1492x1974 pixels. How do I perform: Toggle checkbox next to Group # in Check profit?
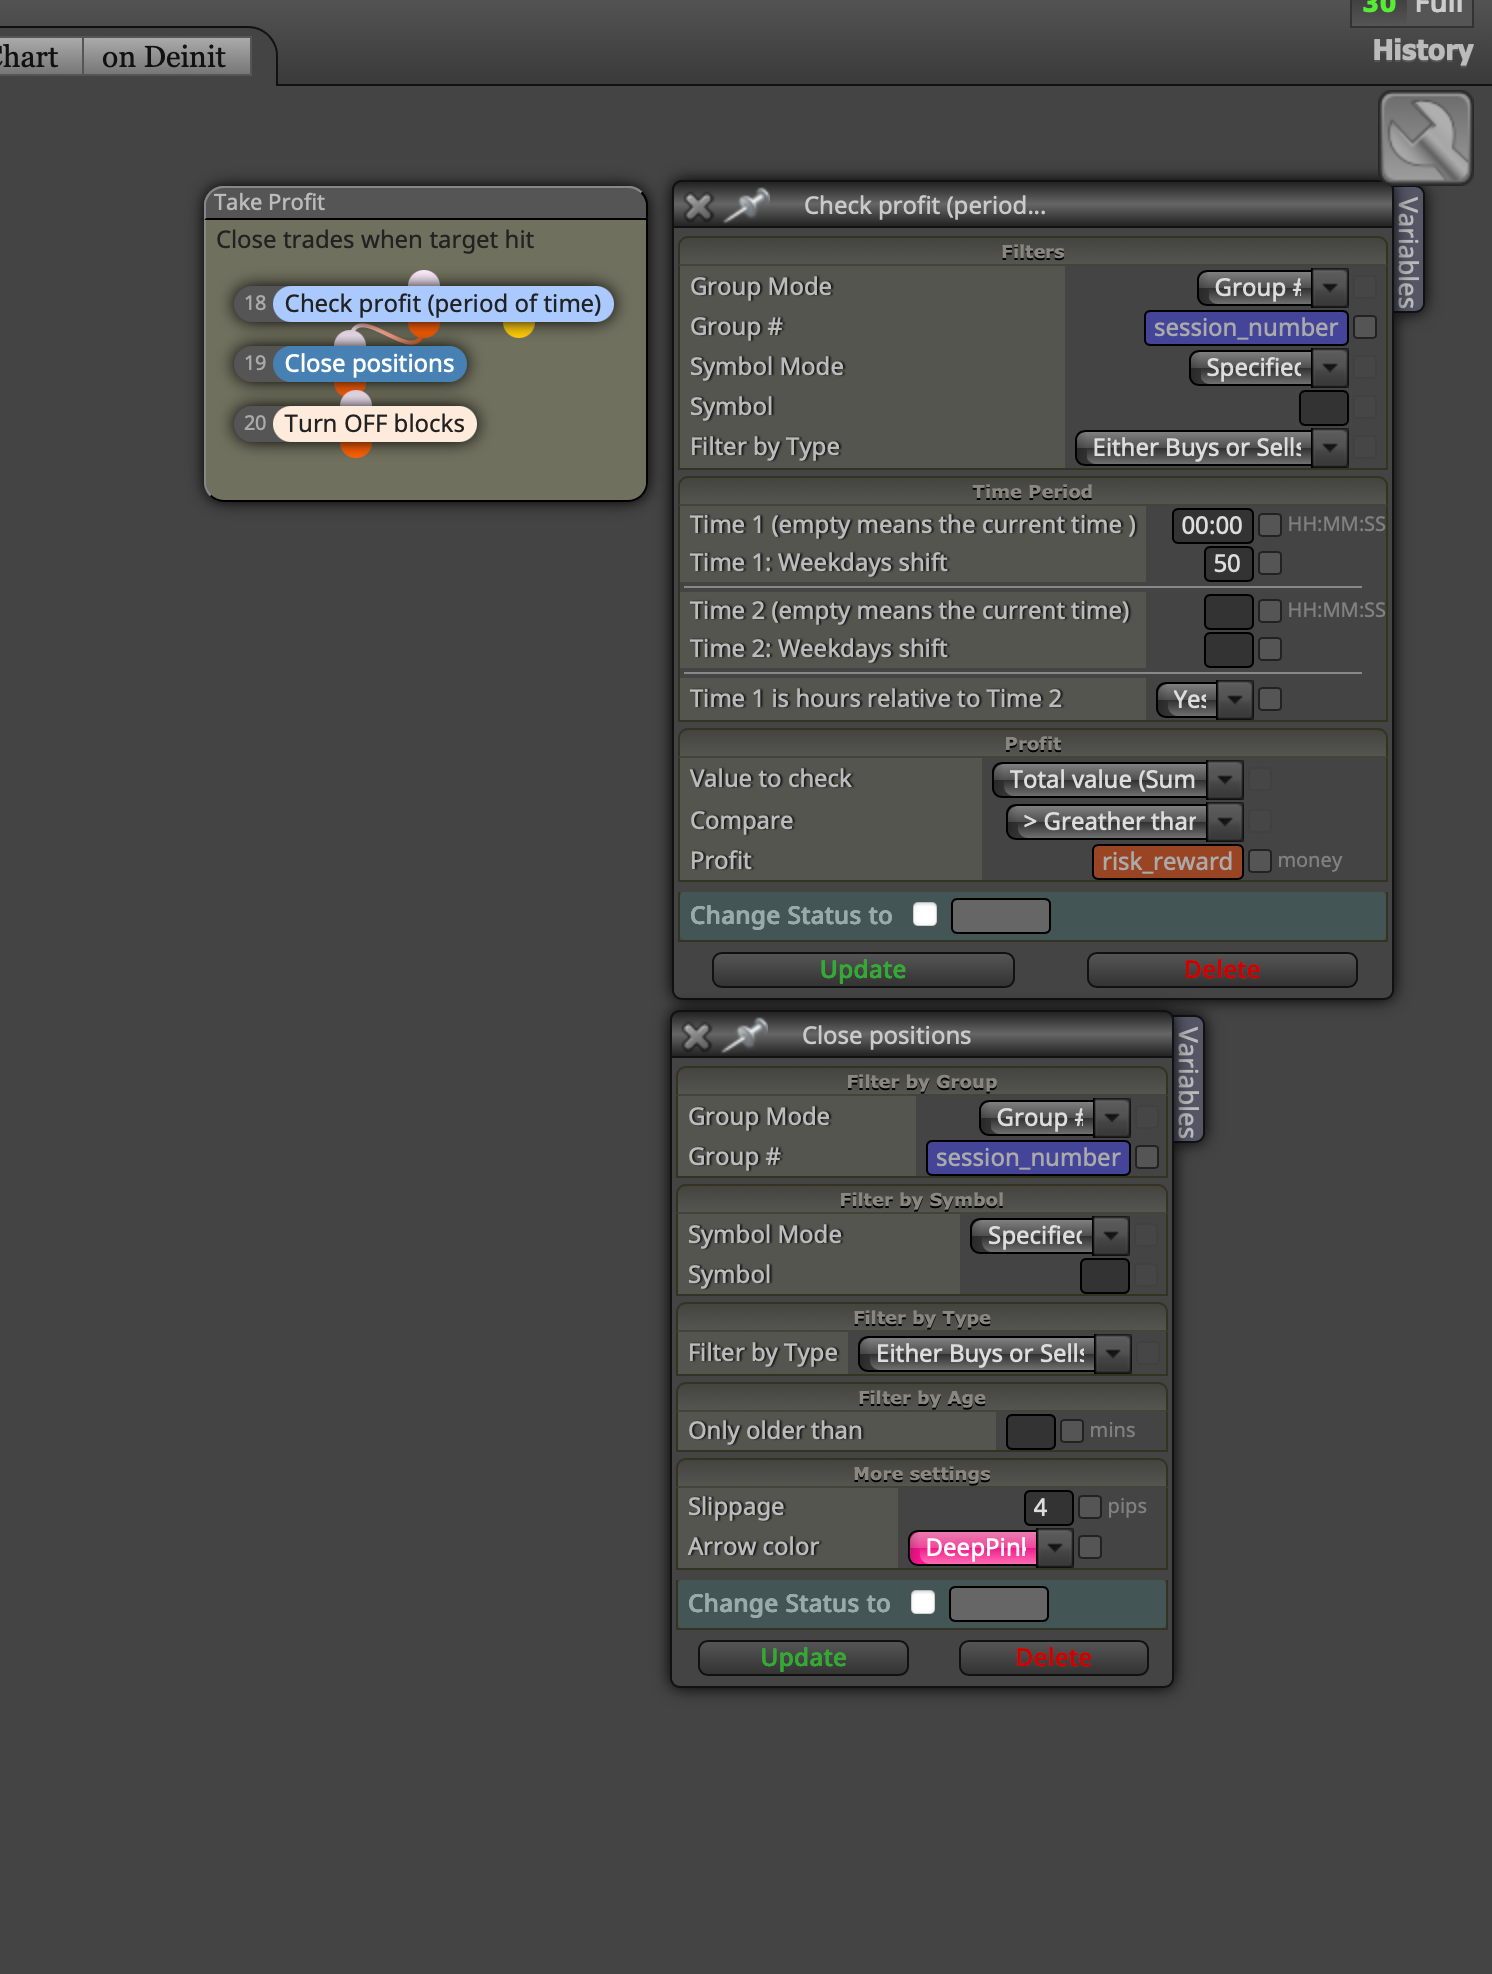click(x=1365, y=327)
